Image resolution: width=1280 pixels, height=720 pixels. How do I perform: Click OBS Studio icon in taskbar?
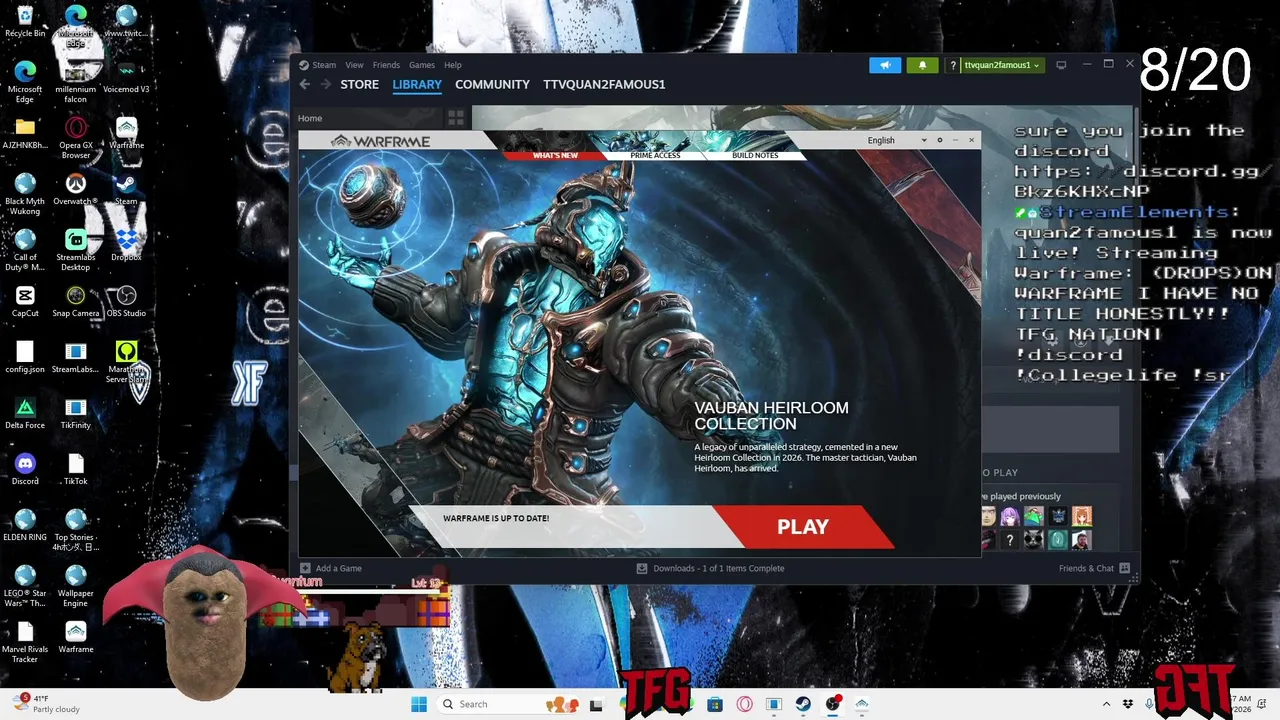click(832, 704)
